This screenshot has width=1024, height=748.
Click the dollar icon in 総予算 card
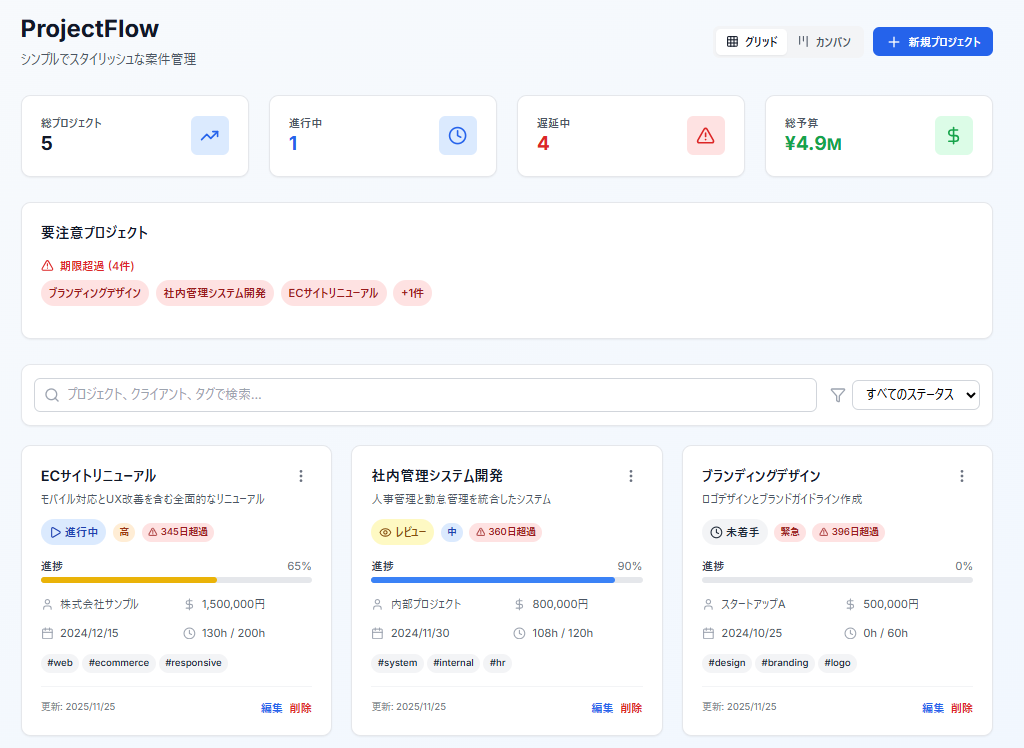[x=953, y=136]
